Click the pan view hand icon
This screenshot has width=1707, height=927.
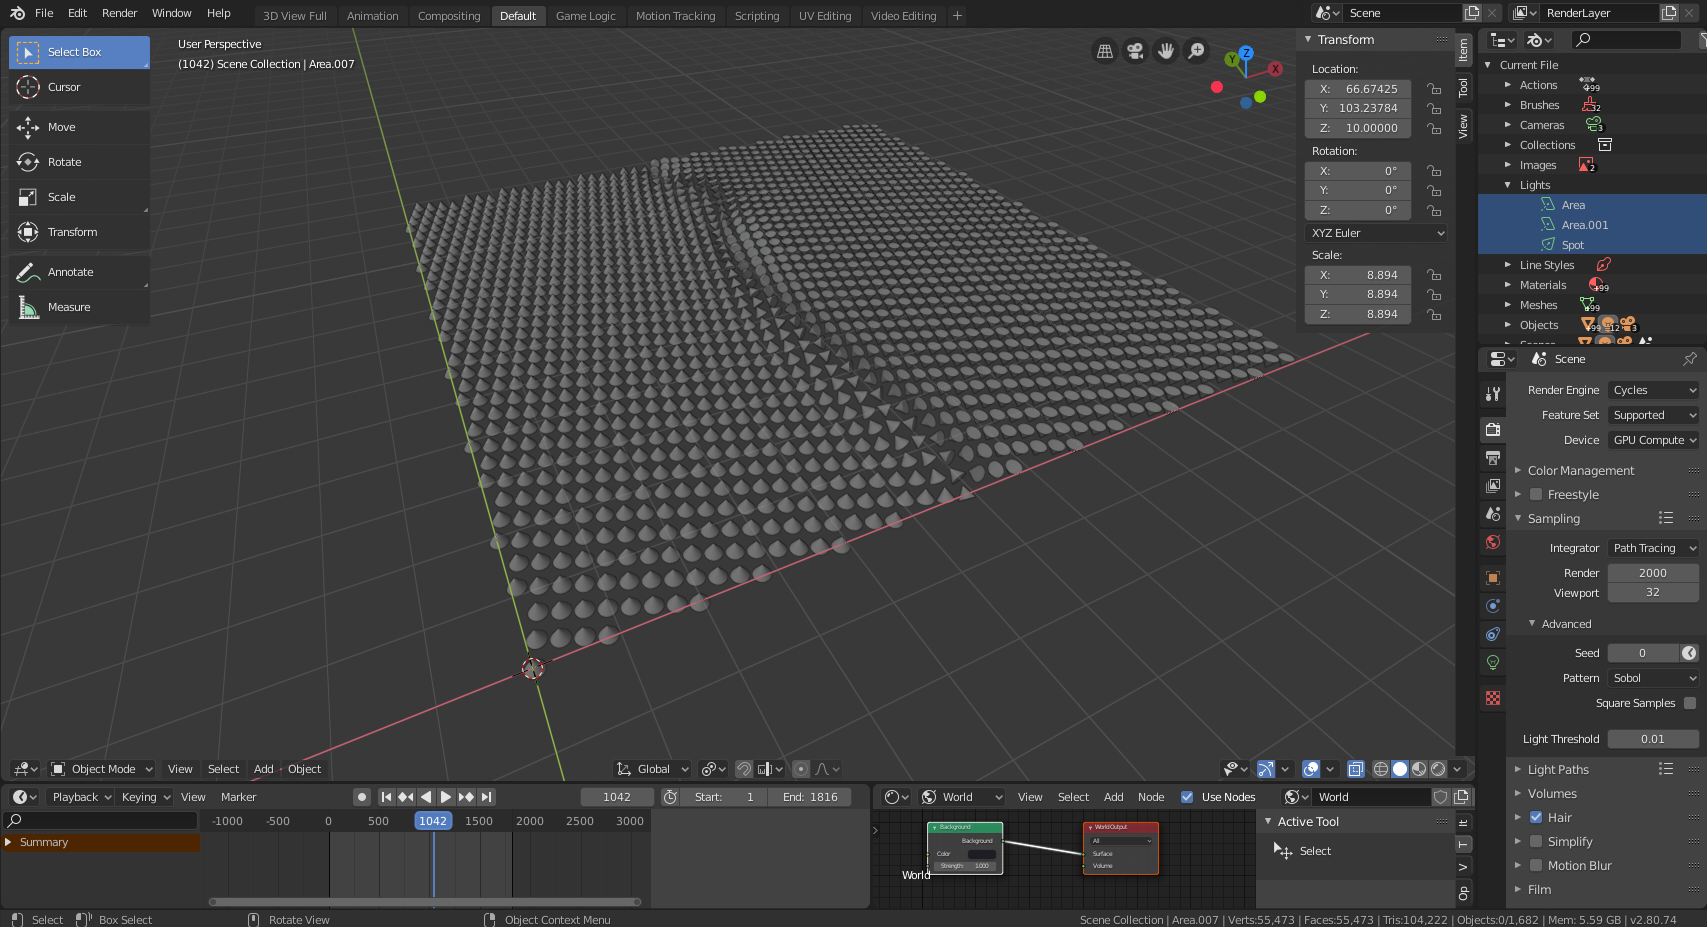click(x=1166, y=51)
